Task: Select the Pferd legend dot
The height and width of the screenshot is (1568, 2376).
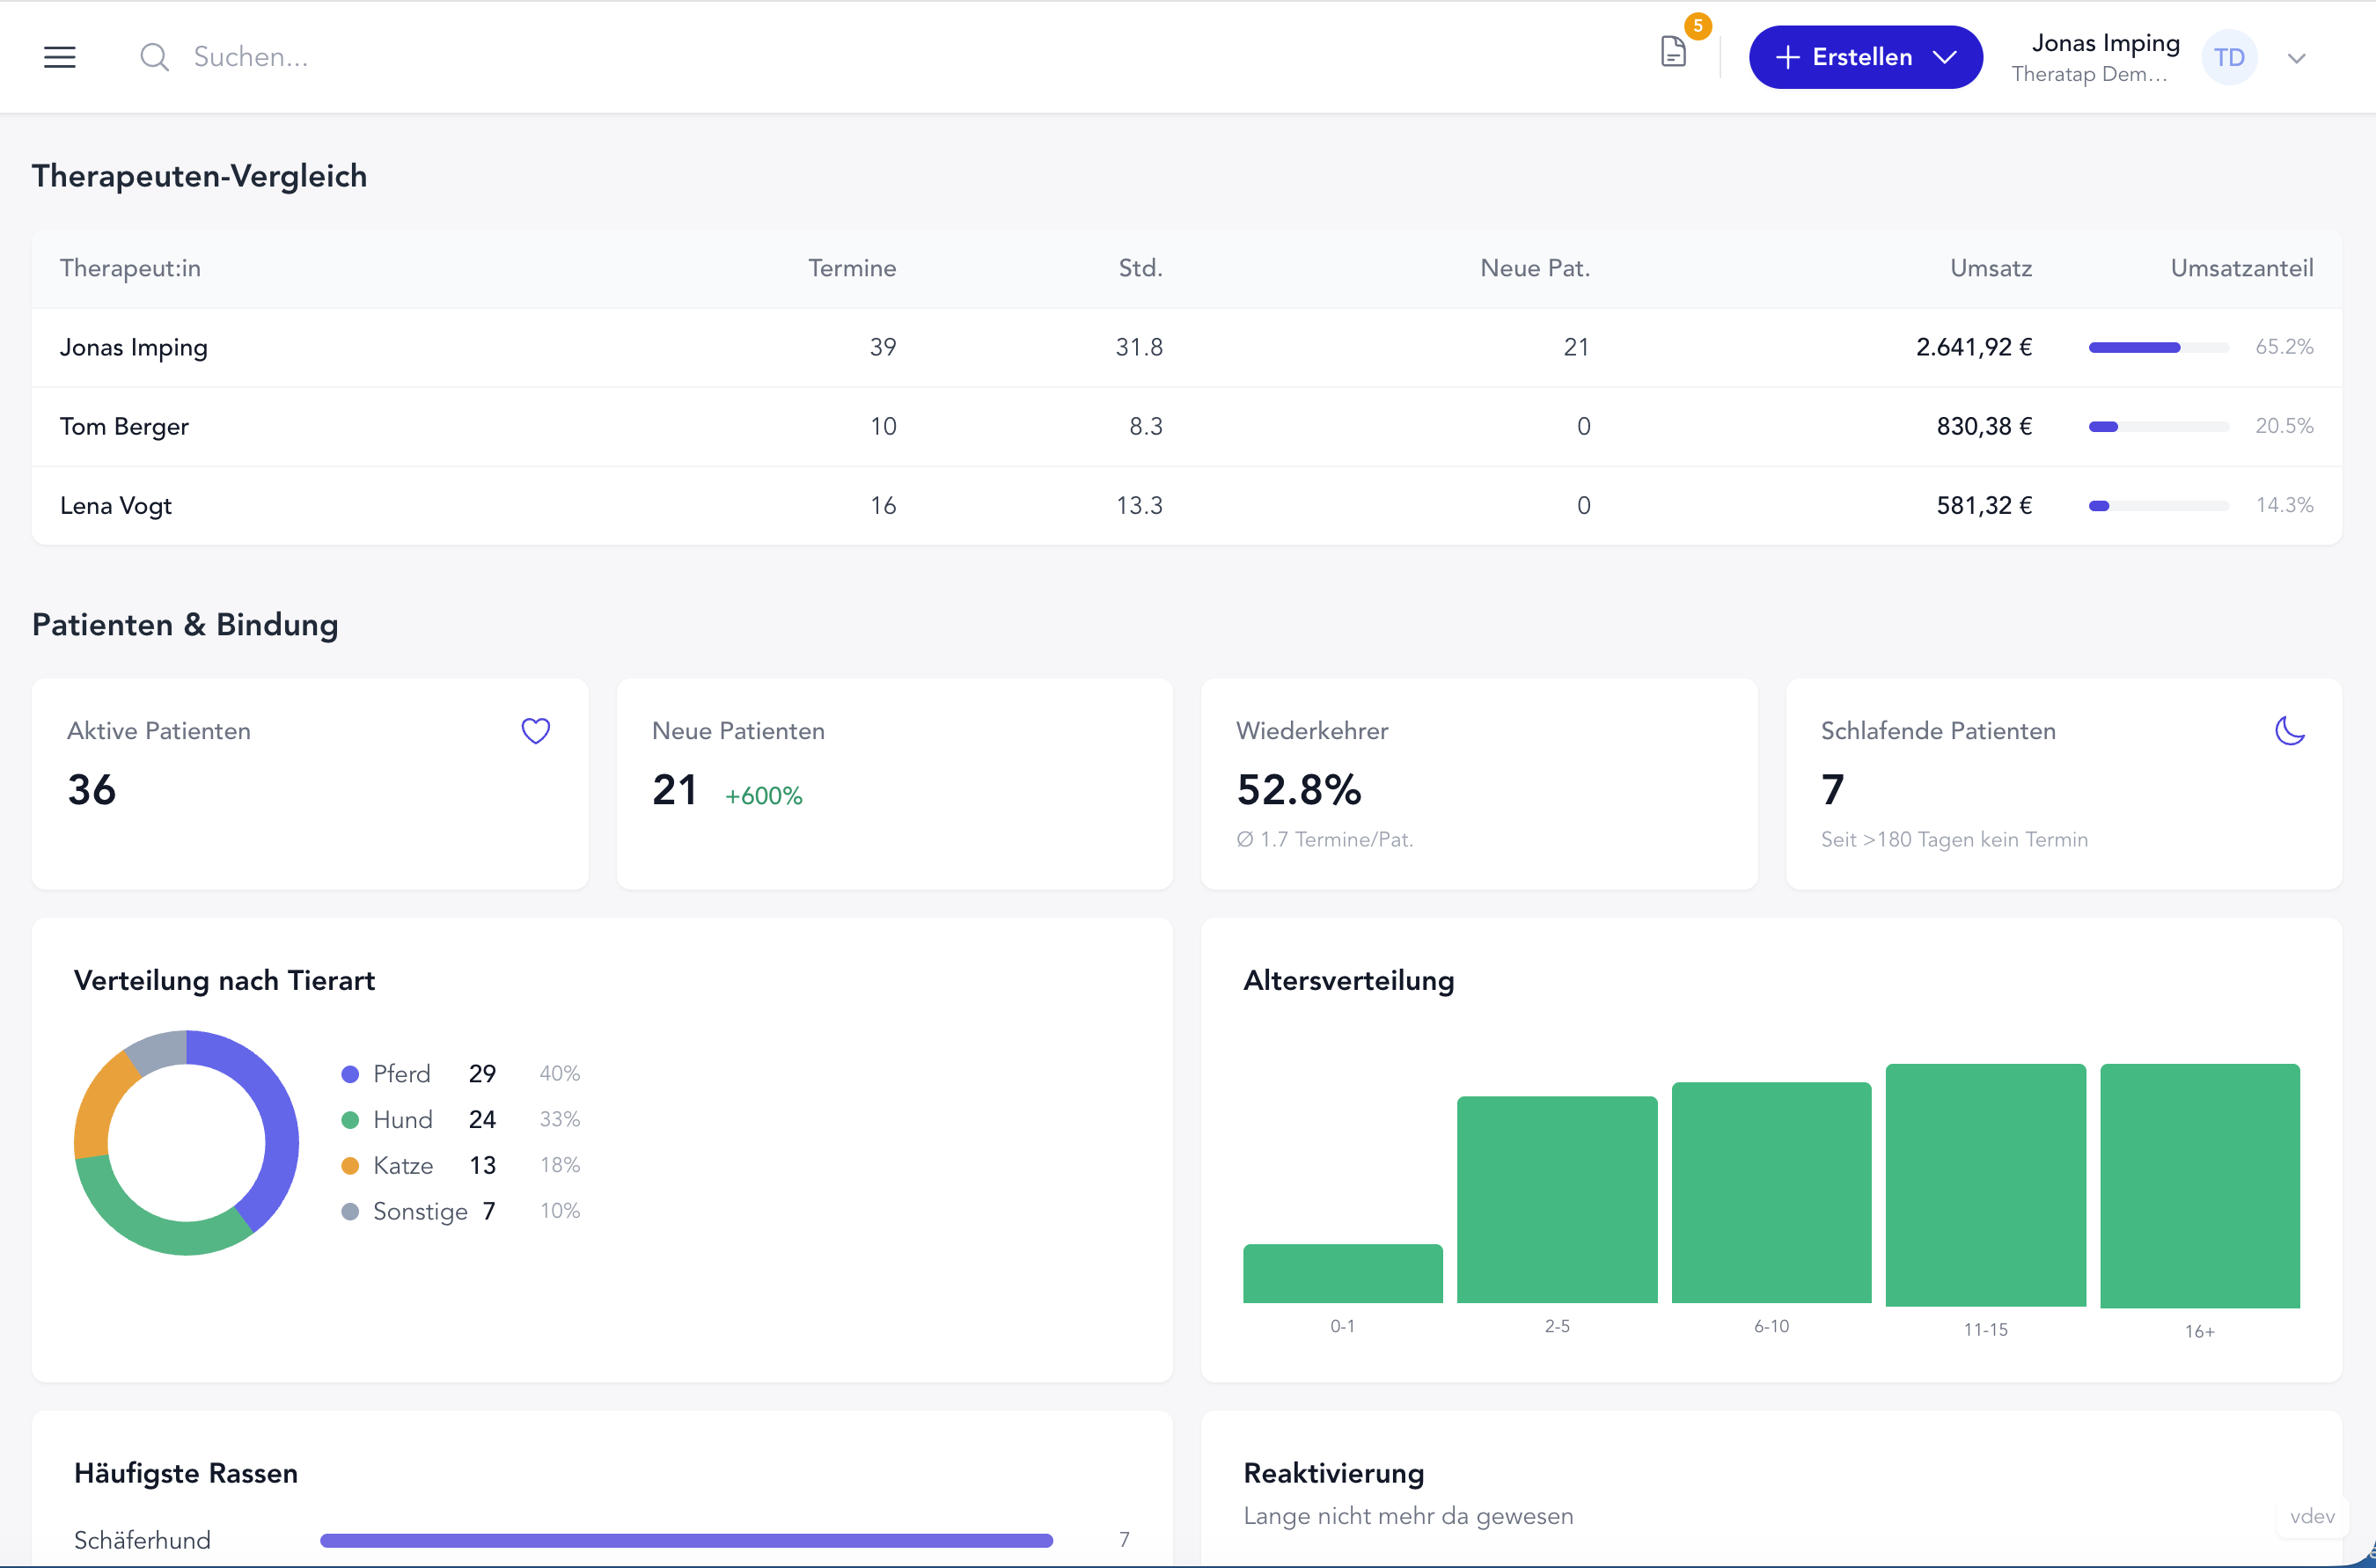Action: (x=350, y=1074)
